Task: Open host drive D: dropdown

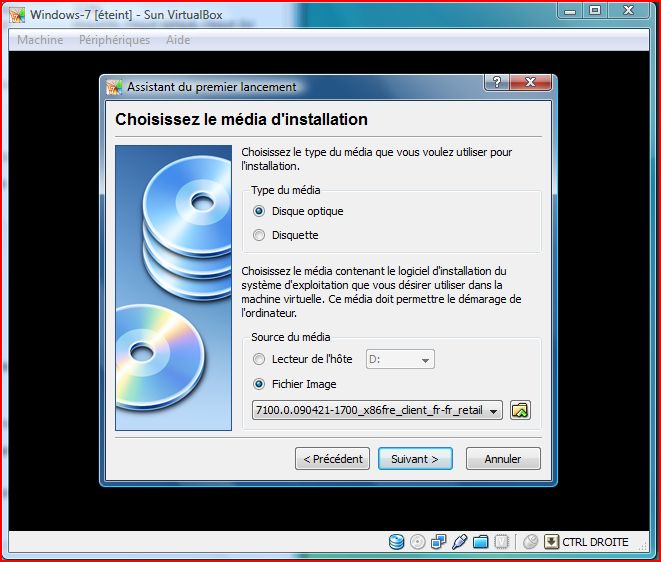Action: point(400,359)
